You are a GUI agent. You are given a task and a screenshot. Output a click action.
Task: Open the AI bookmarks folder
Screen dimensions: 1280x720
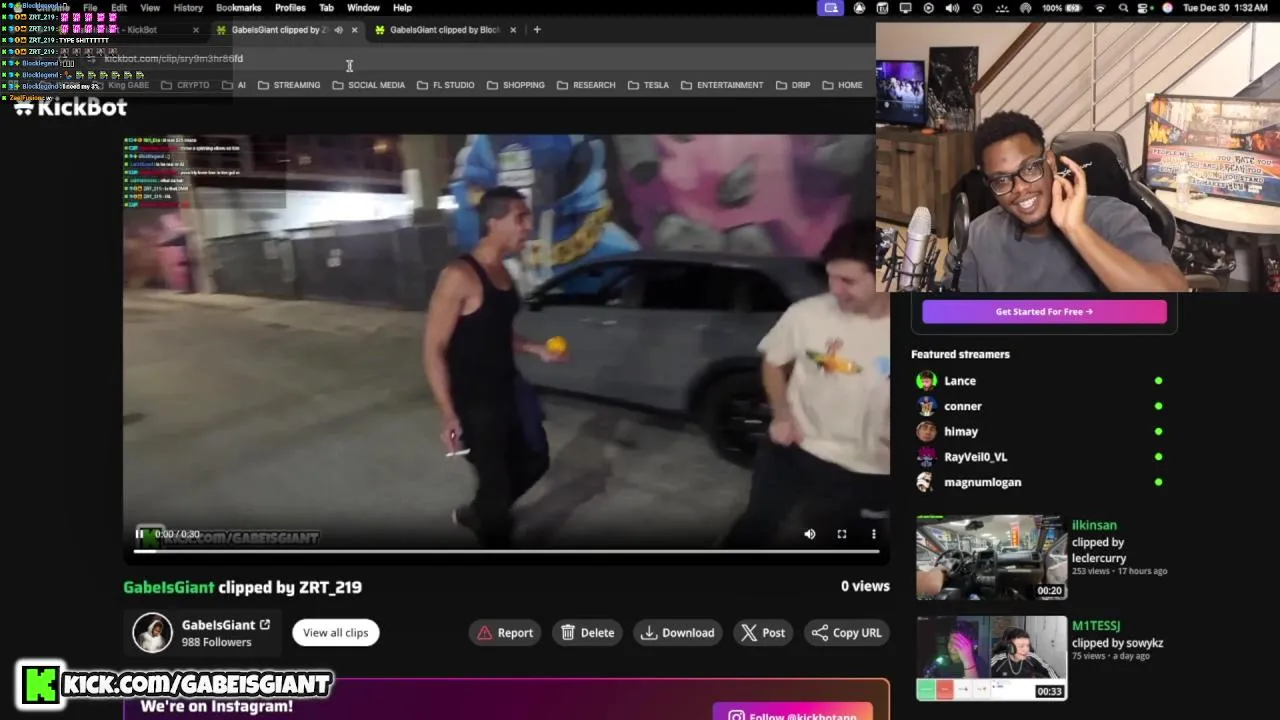pos(234,85)
